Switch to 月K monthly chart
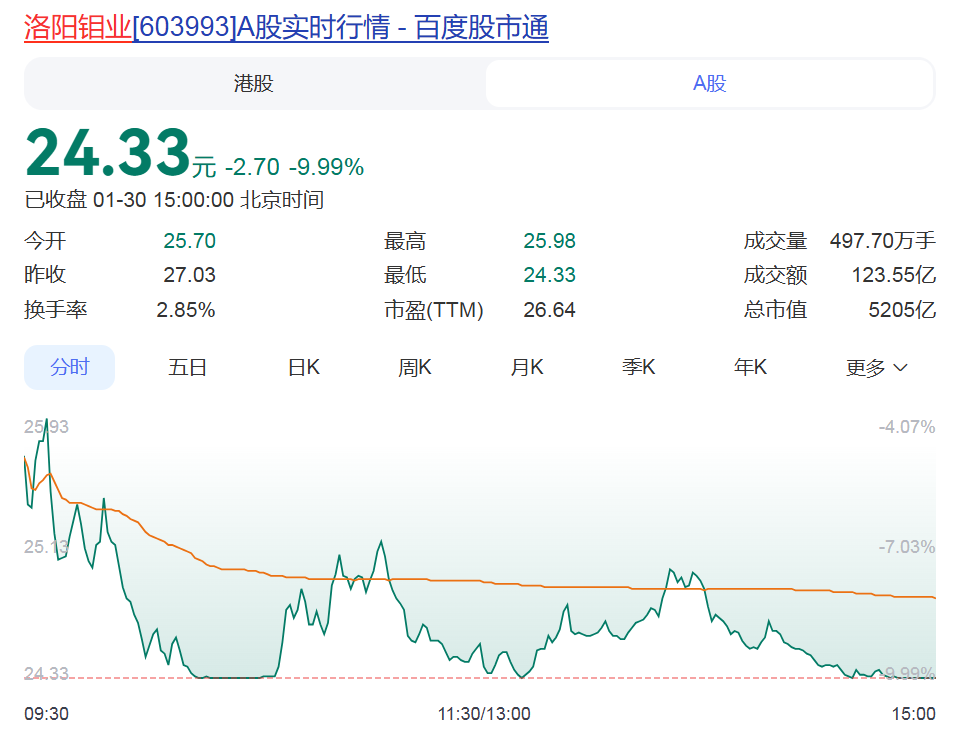The width and height of the screenshot is (955, 736). tap(527, 367)
